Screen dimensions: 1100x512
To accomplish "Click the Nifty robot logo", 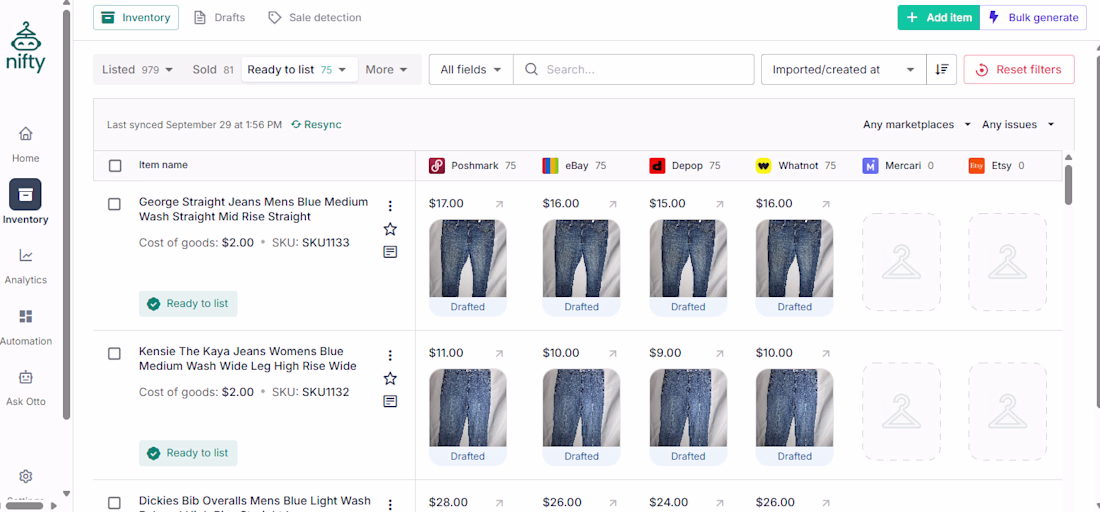I will click(x=25, y=46).
